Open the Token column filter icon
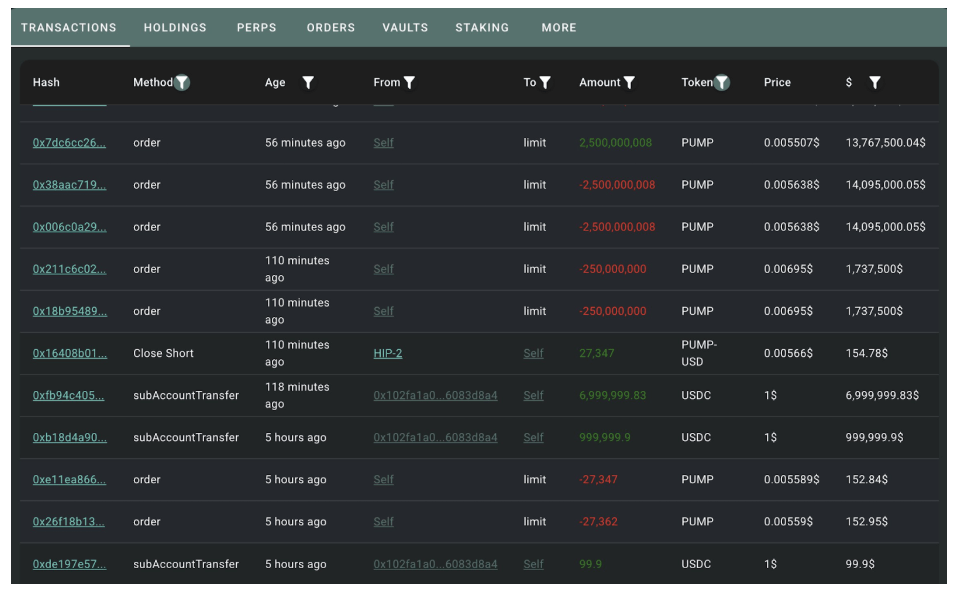954x593 pixels. pos(721,82)
